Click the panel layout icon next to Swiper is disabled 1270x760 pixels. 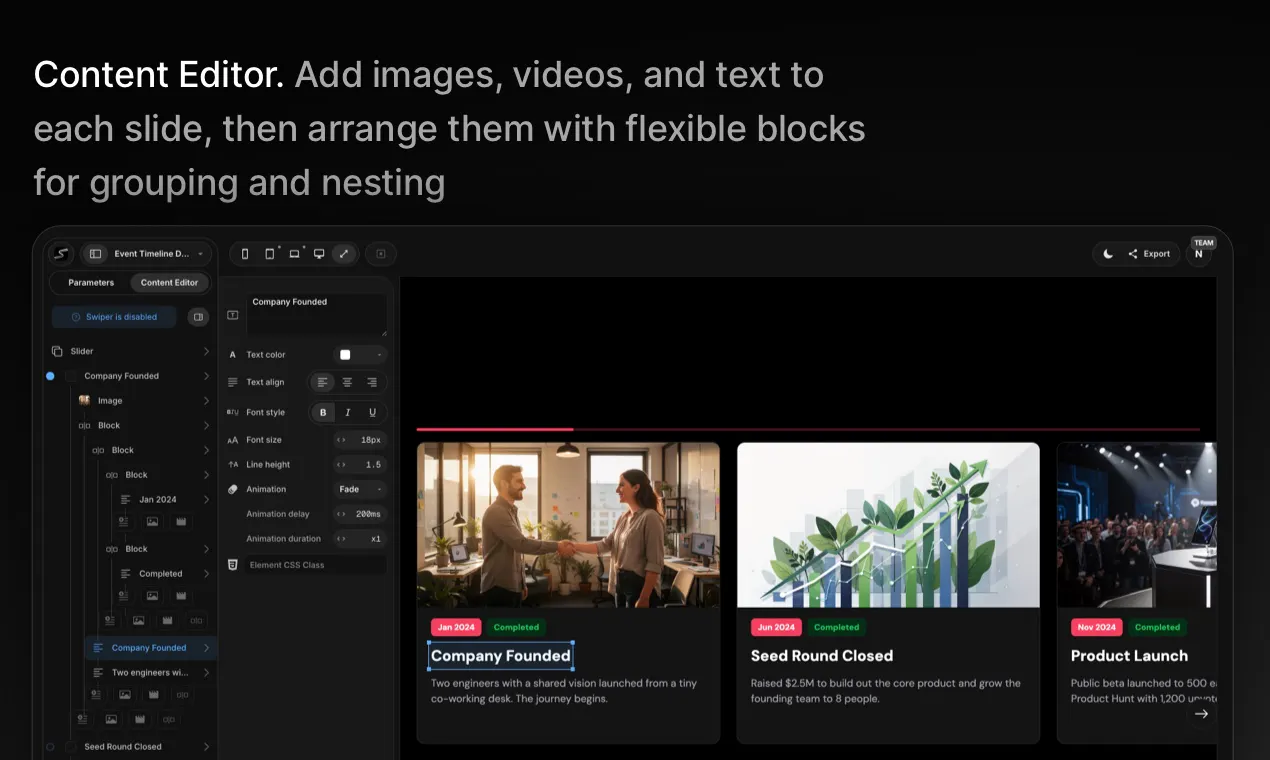point(198,317)
